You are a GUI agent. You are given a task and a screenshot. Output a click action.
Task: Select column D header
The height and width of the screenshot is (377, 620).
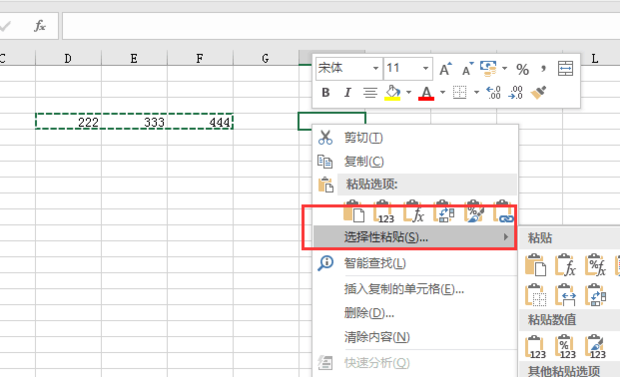tap(68, 58)
